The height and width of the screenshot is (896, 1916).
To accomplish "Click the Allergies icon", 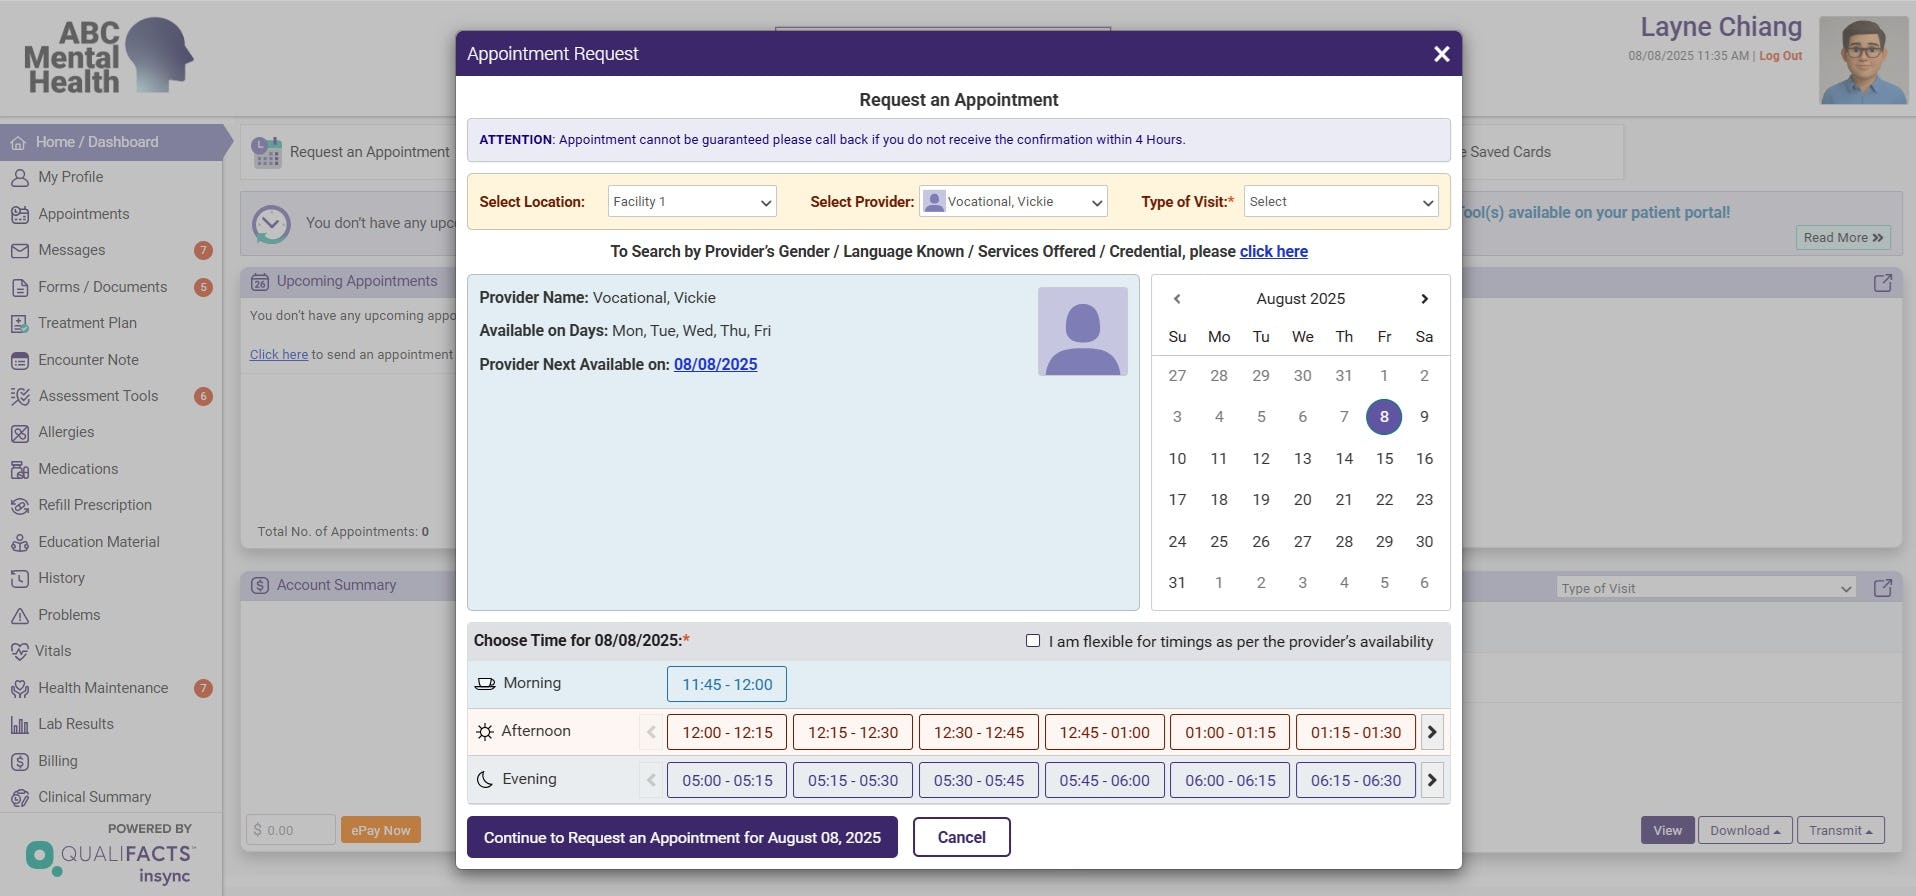I will [x=19, y=433].
